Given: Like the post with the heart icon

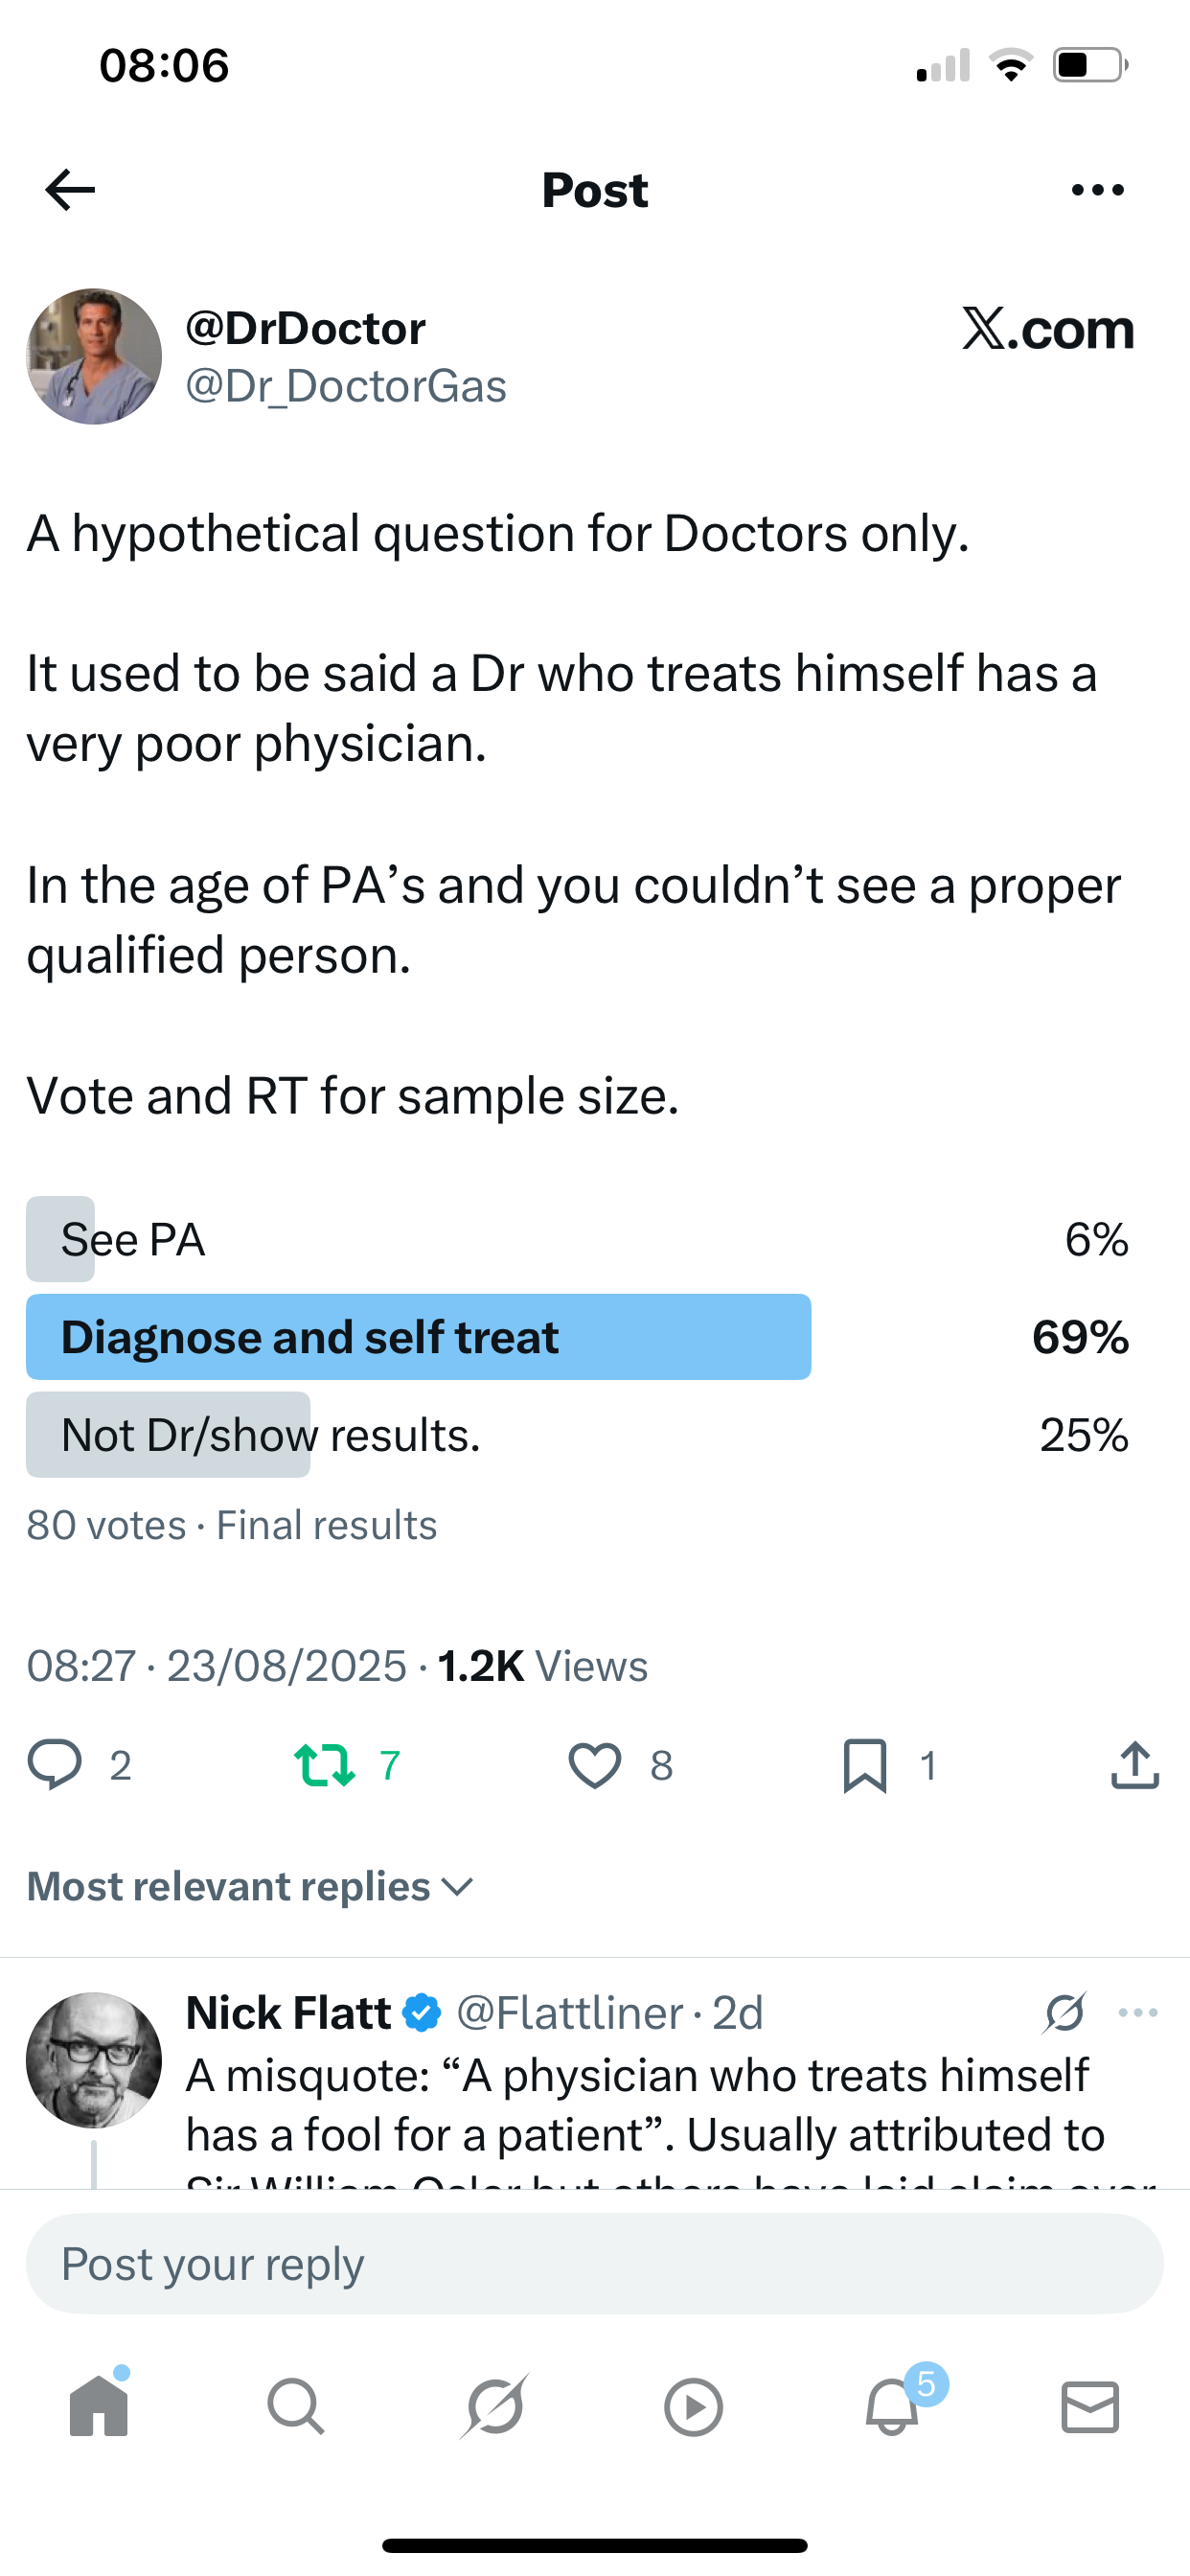Looking at the screenshot, I should [x=595, y=1764].
